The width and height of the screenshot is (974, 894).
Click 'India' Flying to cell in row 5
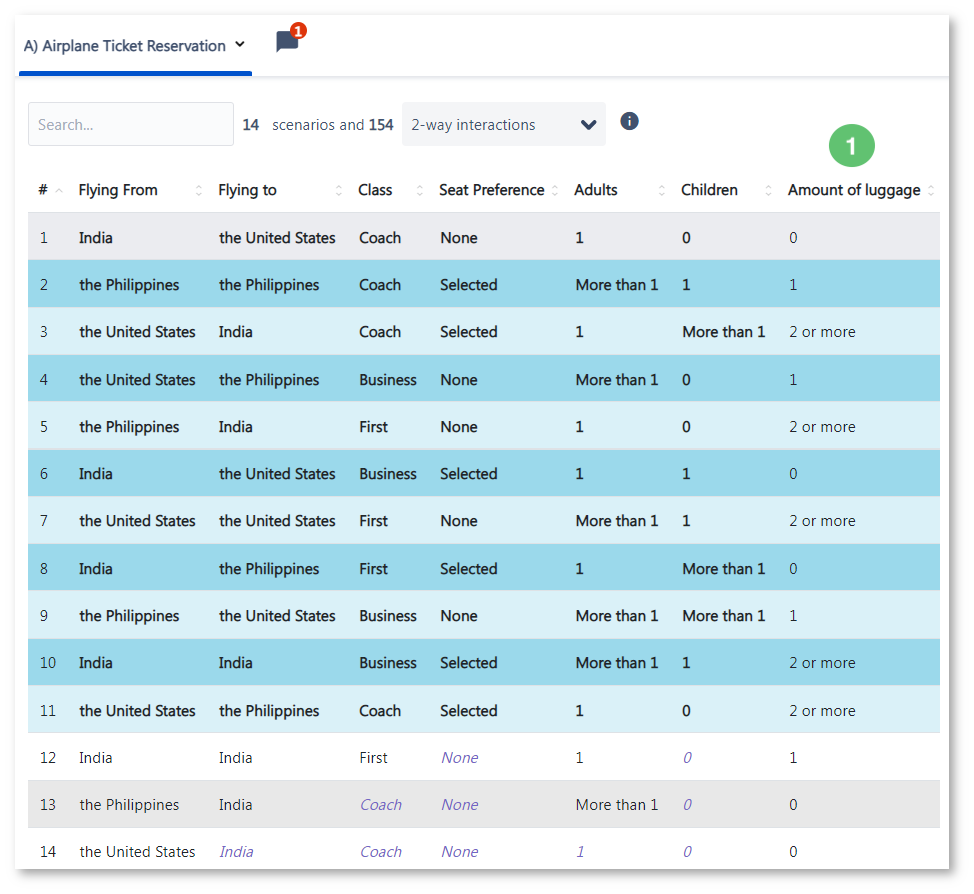[x=235, y=427]
